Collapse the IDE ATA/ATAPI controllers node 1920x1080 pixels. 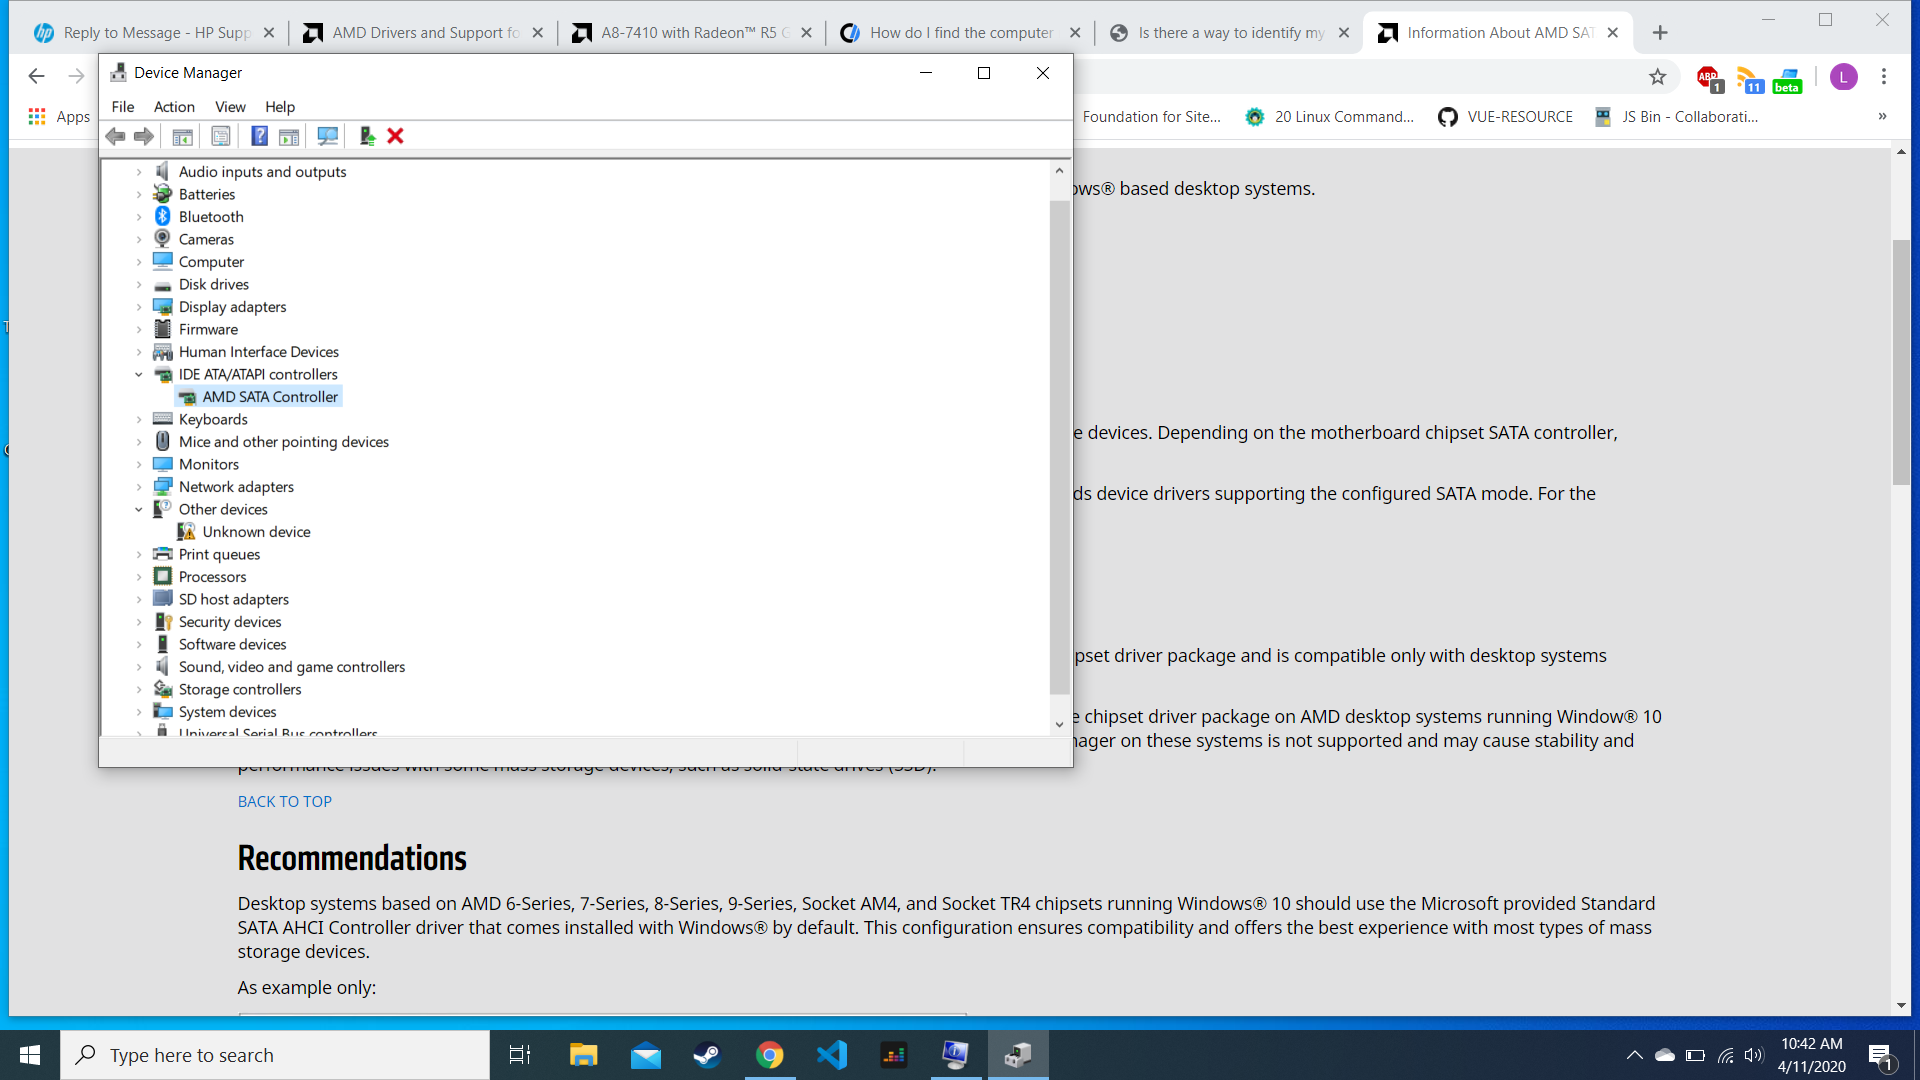click(x=139, y=375)
